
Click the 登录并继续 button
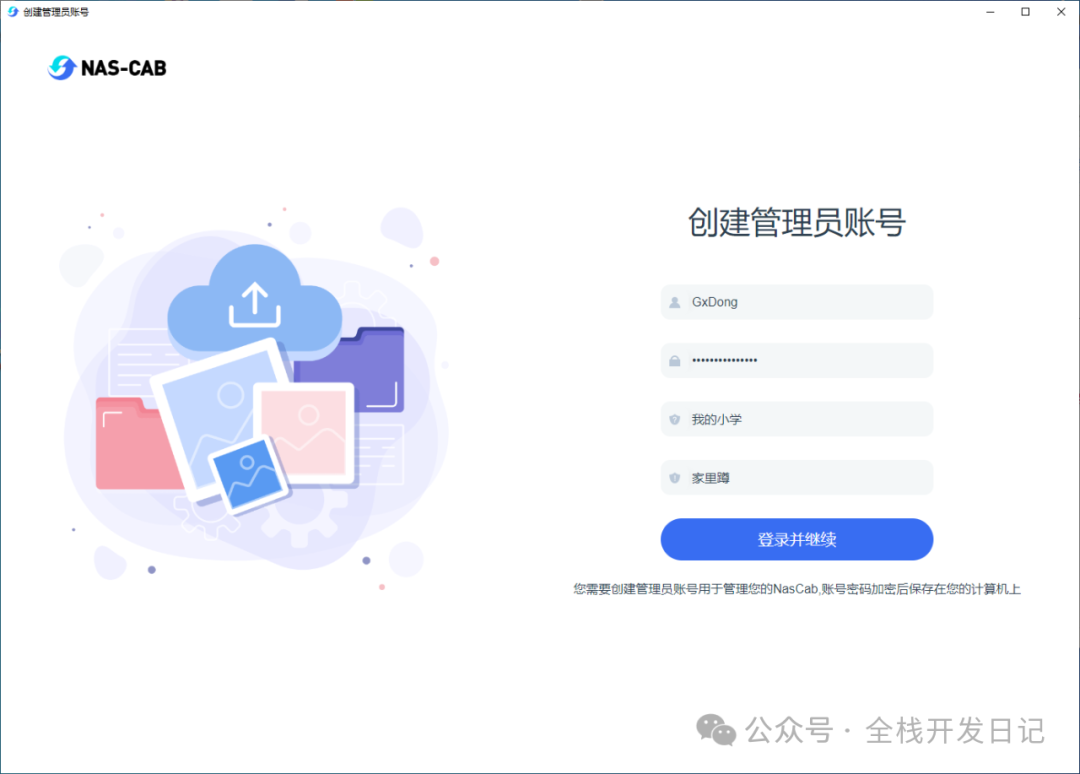pos(797,539)
